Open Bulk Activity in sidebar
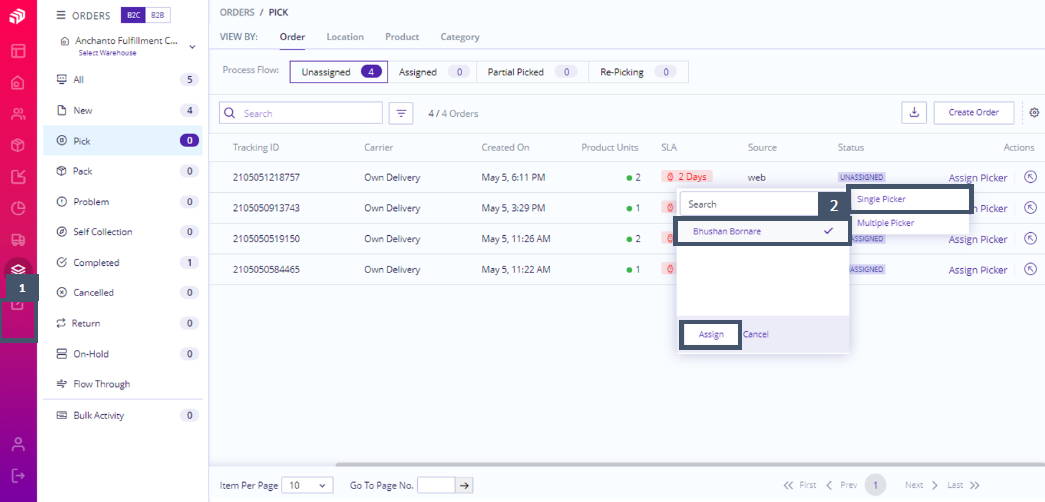Screen dimensions: 1045x502 pos(123,415)
